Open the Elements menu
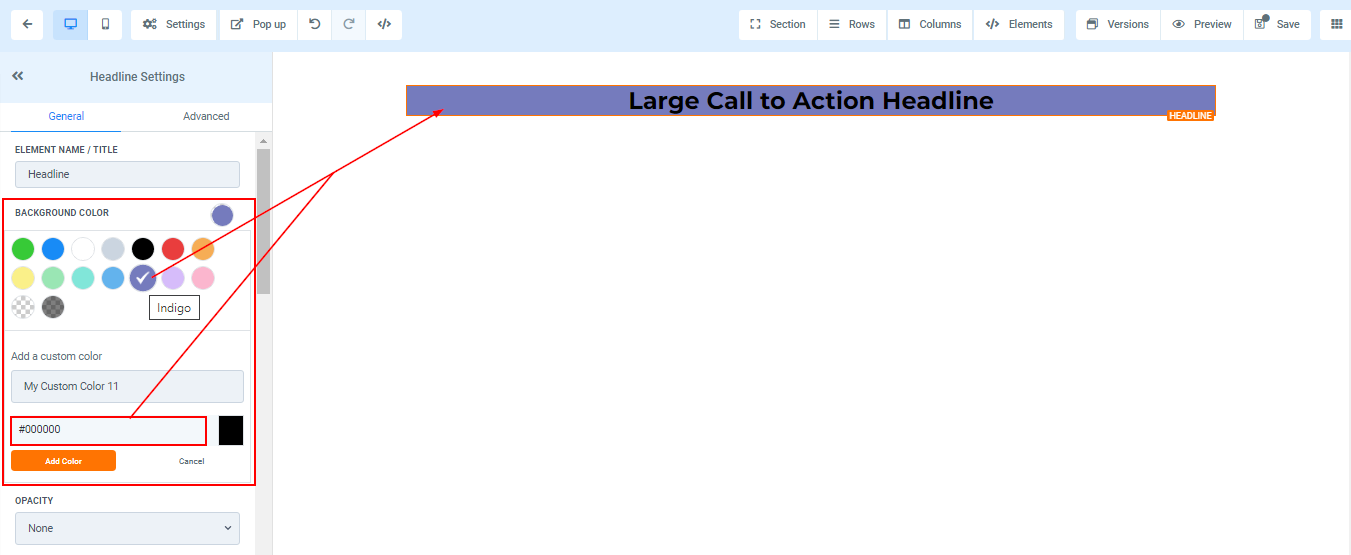1351x555 pixels. (1019, 24)
